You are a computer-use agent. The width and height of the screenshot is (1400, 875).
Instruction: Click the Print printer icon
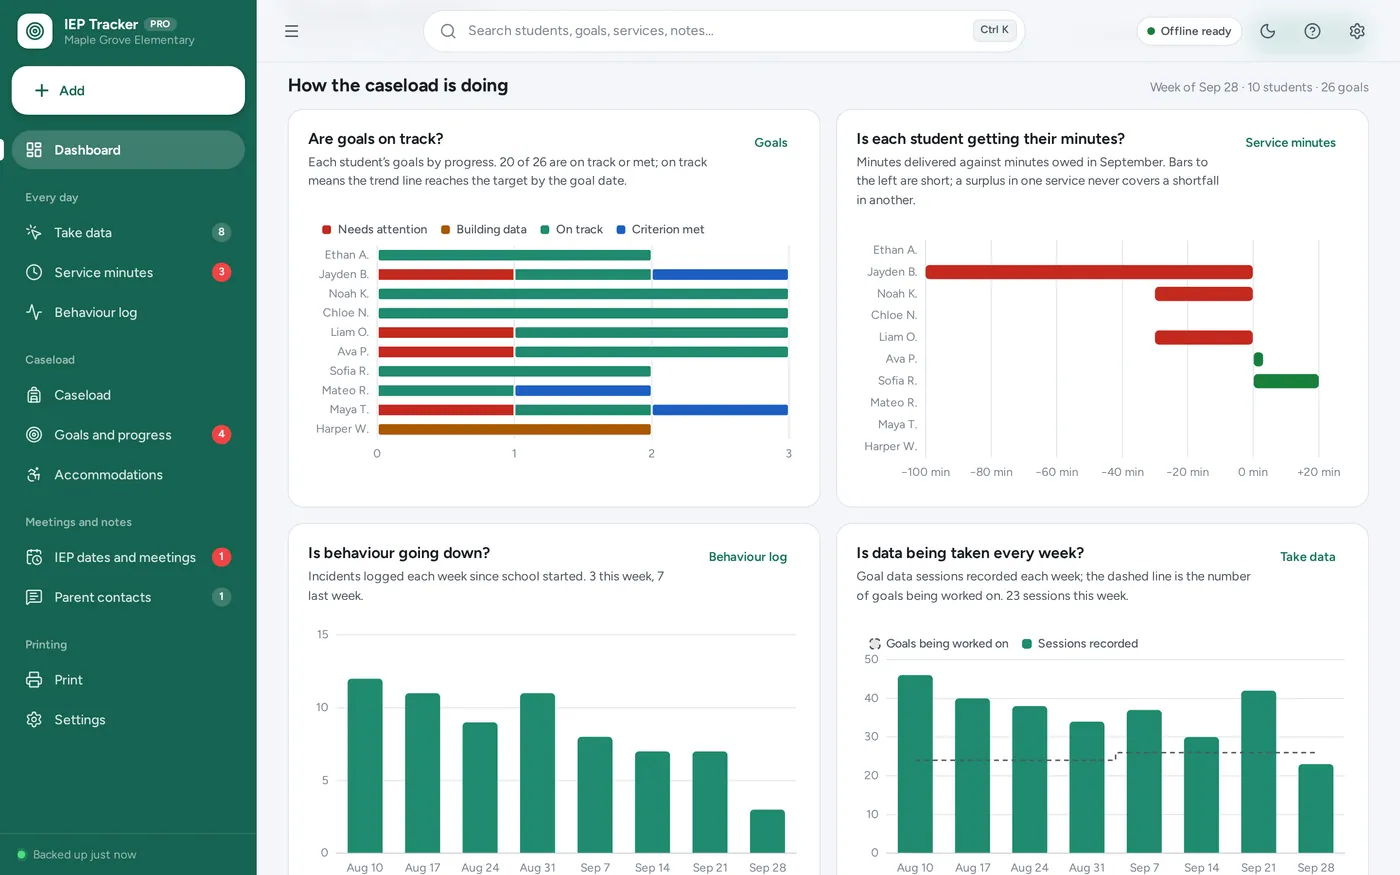click(x=34, y=680)
